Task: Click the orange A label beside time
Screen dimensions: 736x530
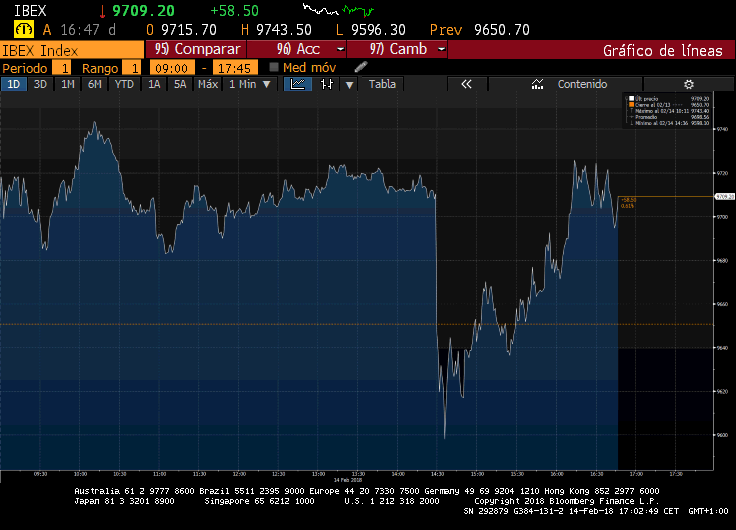Action: 46,30
